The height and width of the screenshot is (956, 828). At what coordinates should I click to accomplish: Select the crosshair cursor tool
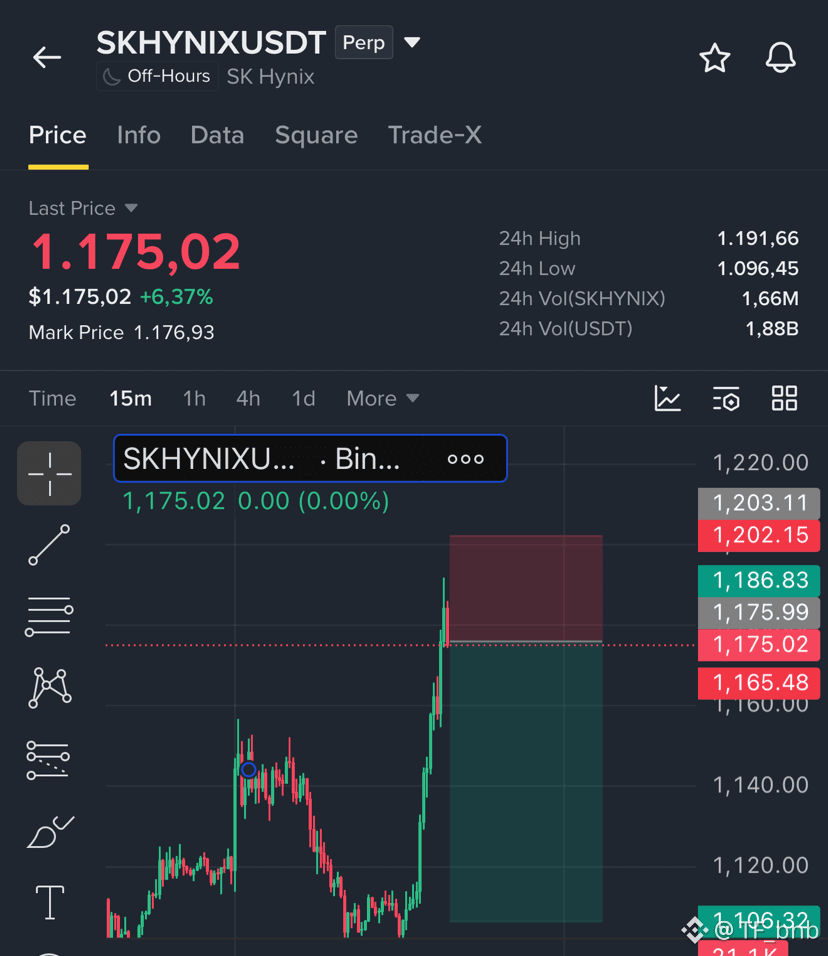point(49,473)
